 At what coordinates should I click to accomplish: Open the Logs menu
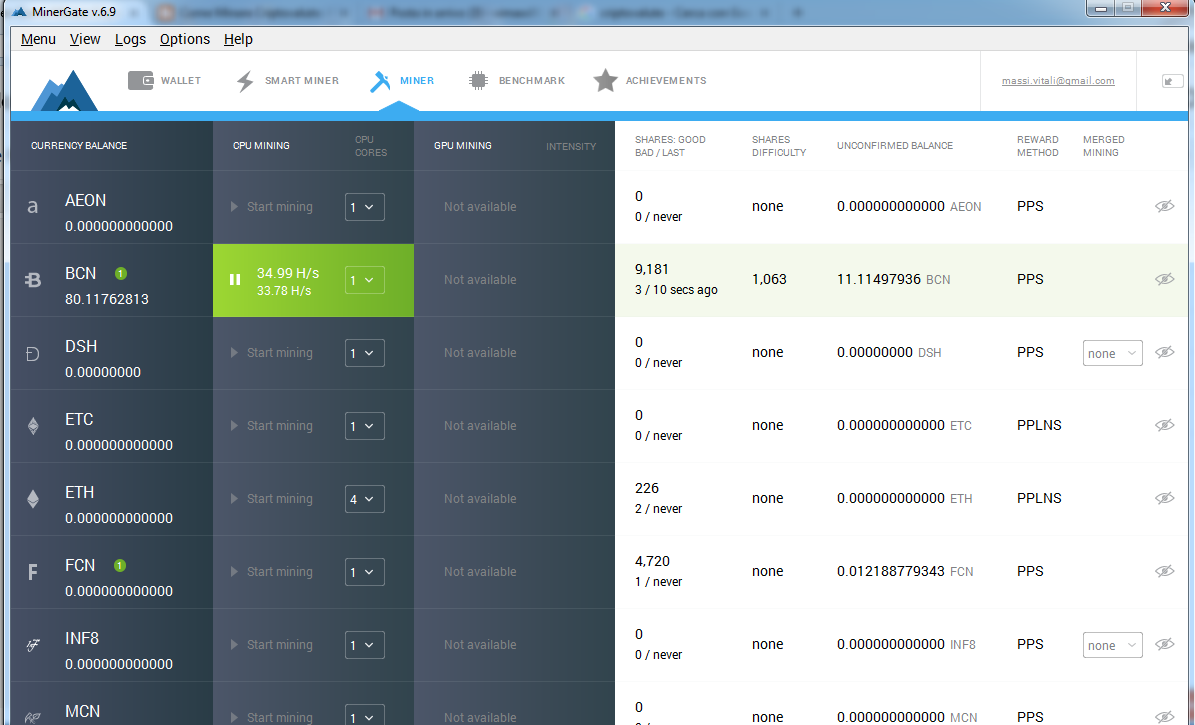click(x=130, y=39)
